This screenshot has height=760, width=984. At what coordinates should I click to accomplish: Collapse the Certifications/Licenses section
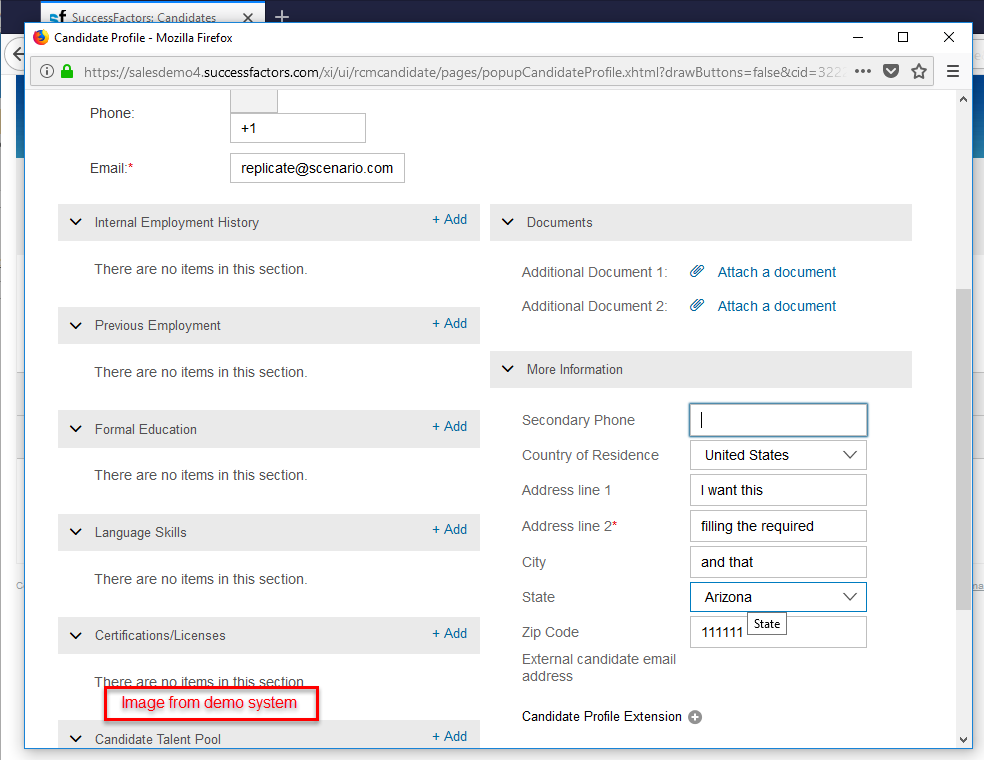coord(76,636)
